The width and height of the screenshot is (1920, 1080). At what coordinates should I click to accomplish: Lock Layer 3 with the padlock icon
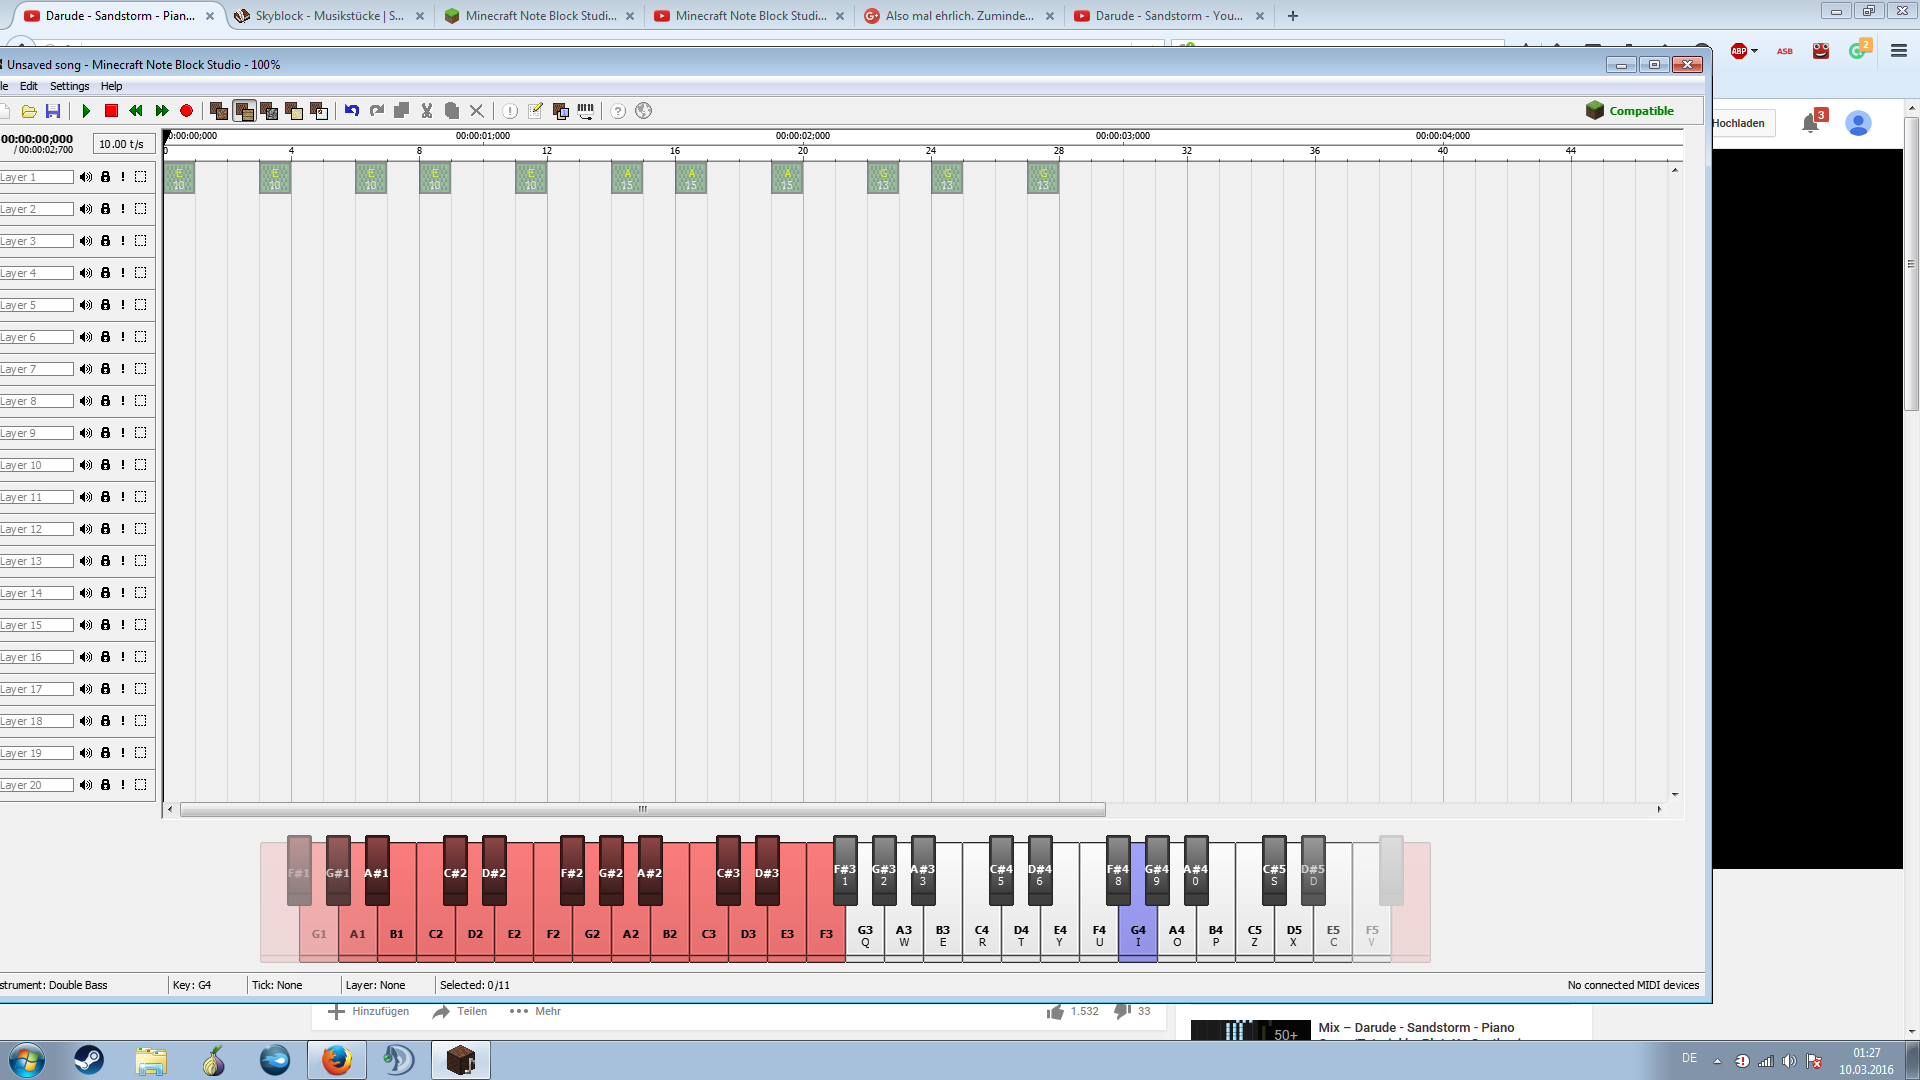tap(105, 241)
